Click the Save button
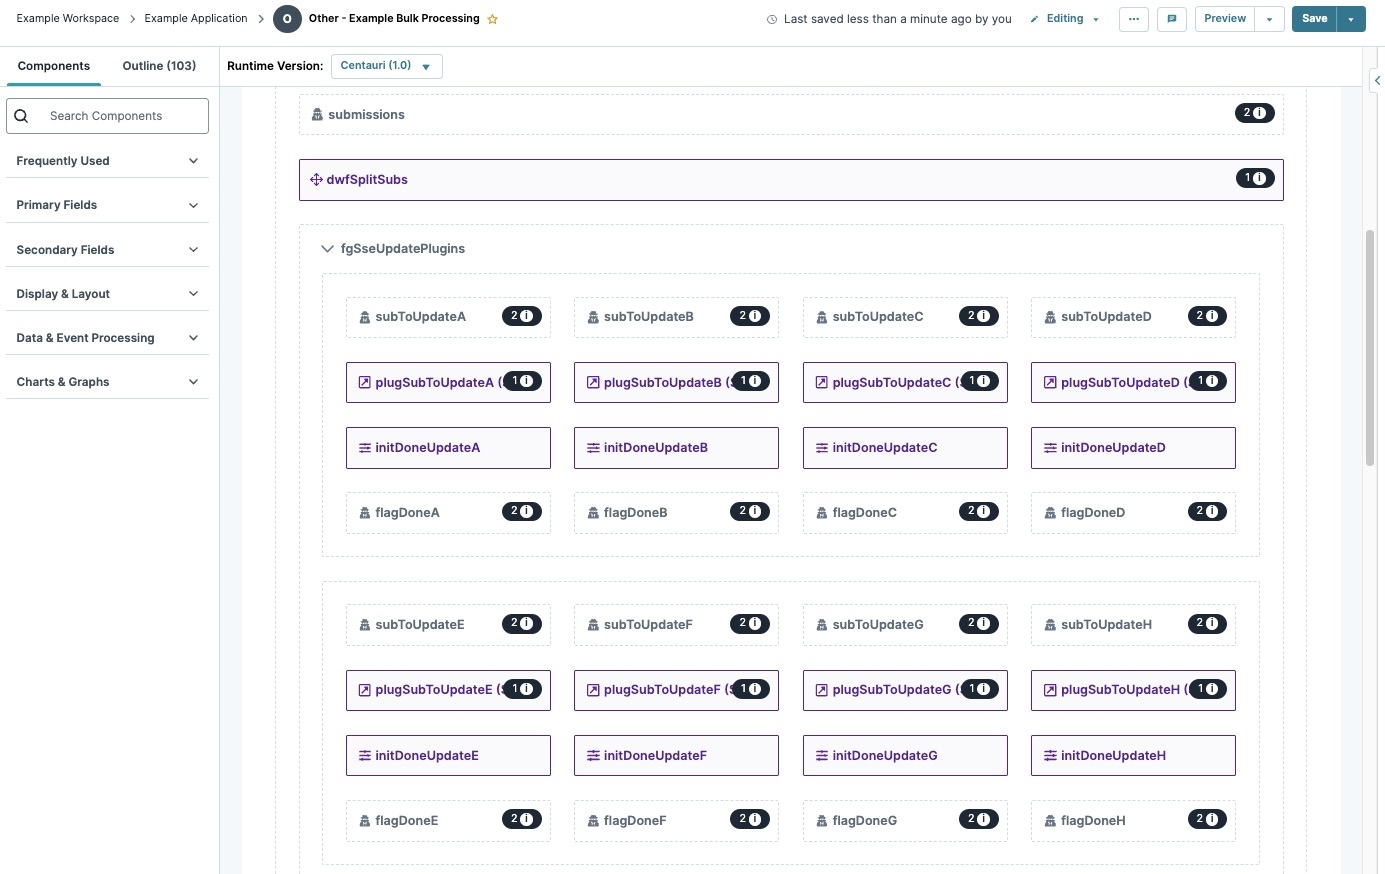Viewport: 1385px width, 874px height. tap(1315, 19)
